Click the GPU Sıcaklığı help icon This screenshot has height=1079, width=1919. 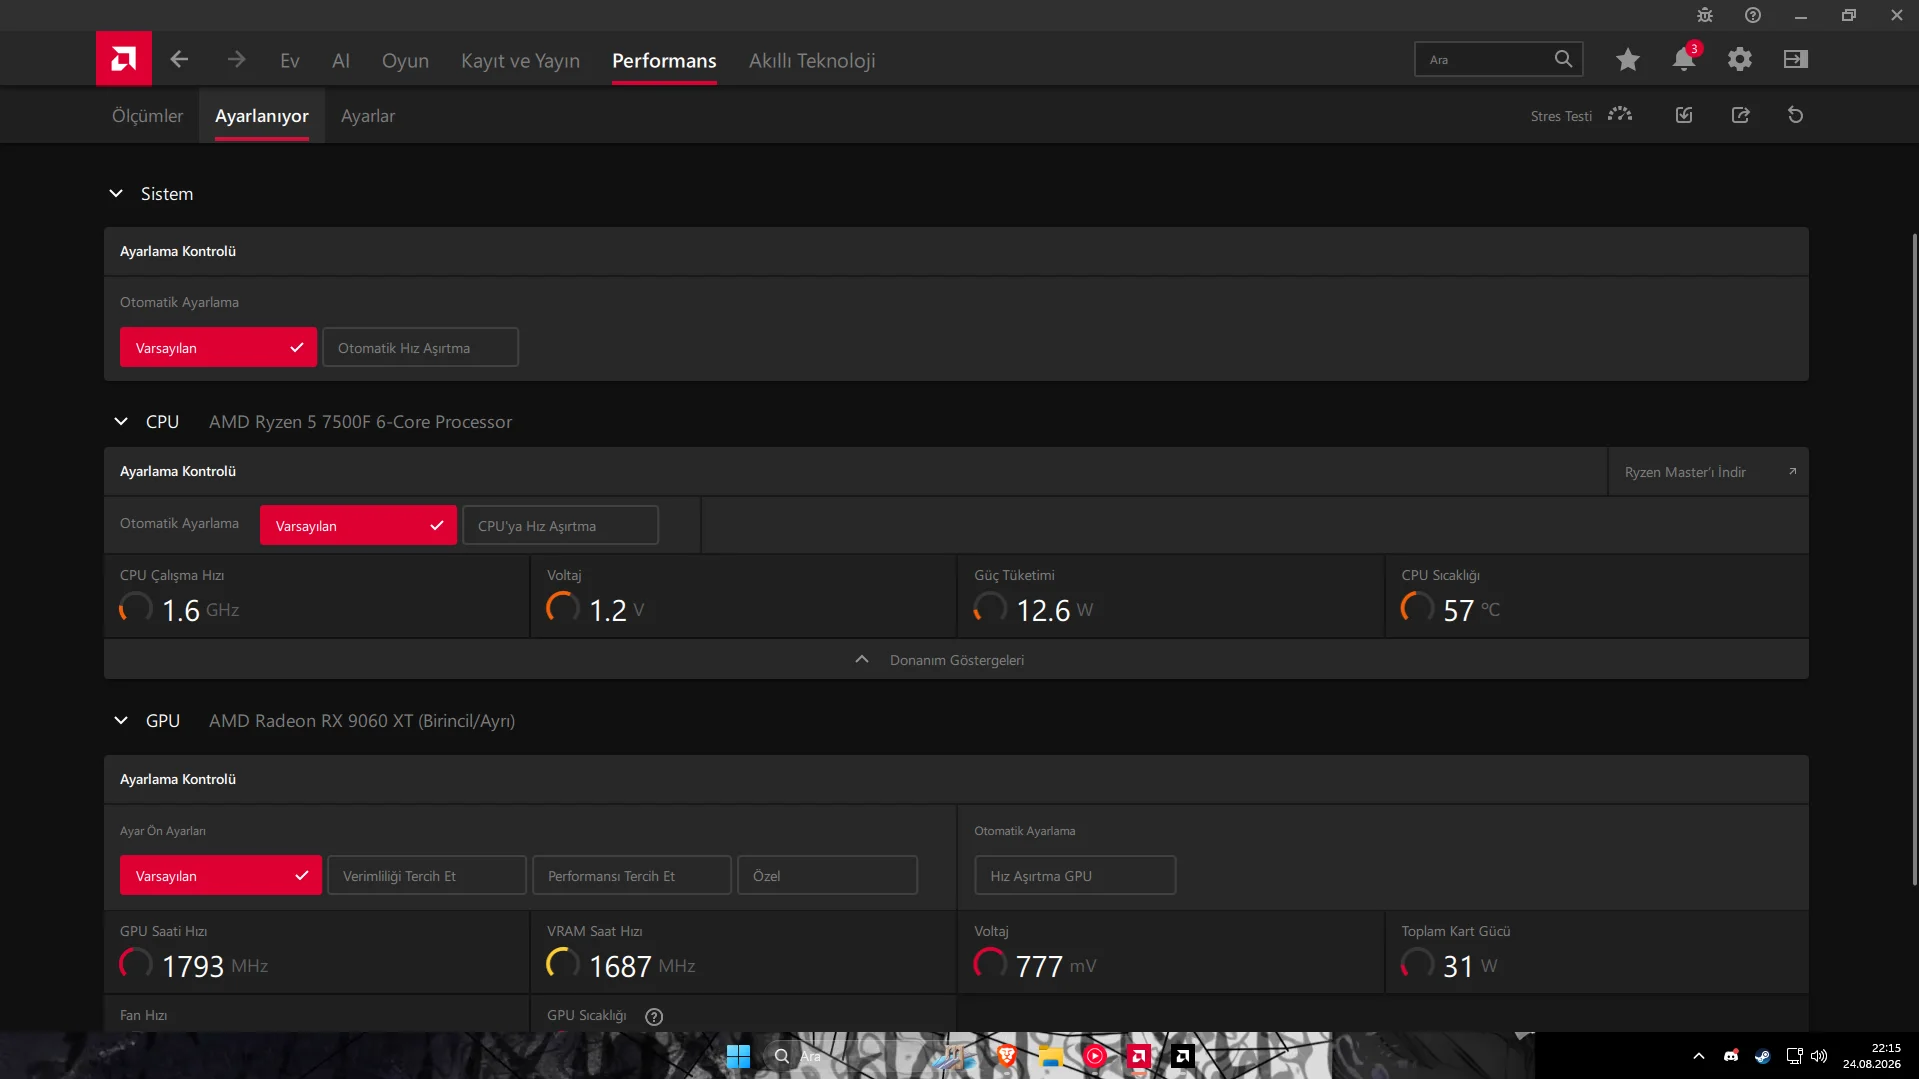(654, 1016)
